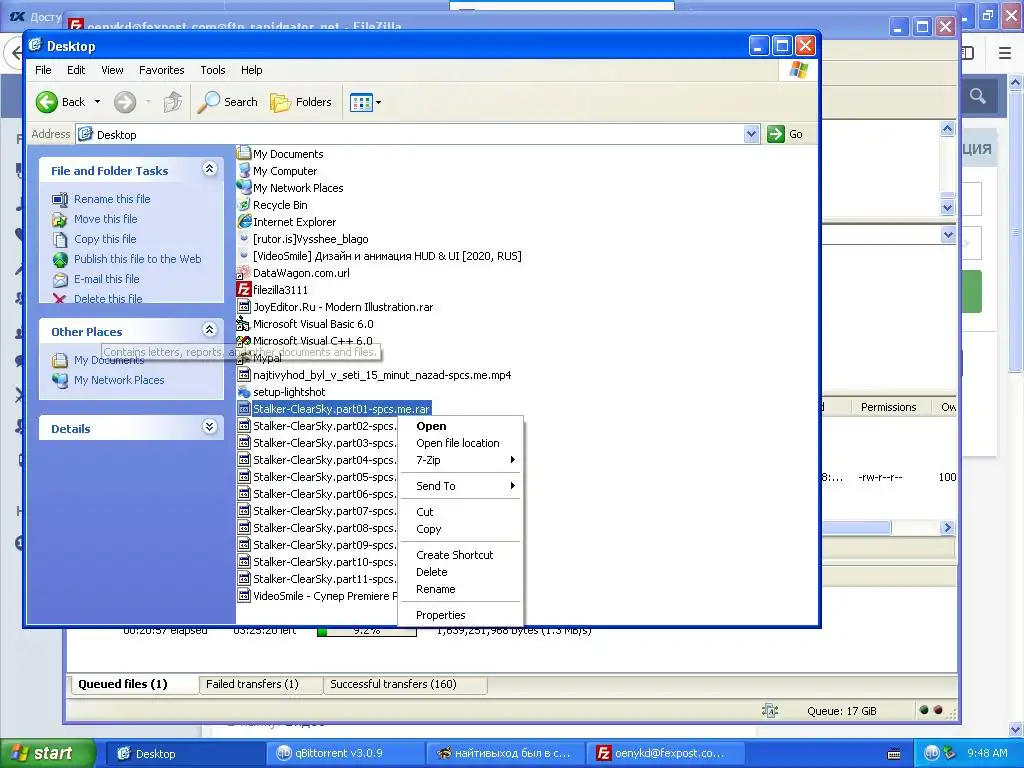Screen dimensions: 1024x768
Task: Select Stalker-ClearSky.part02 archive file
Action: click(317, 425)
